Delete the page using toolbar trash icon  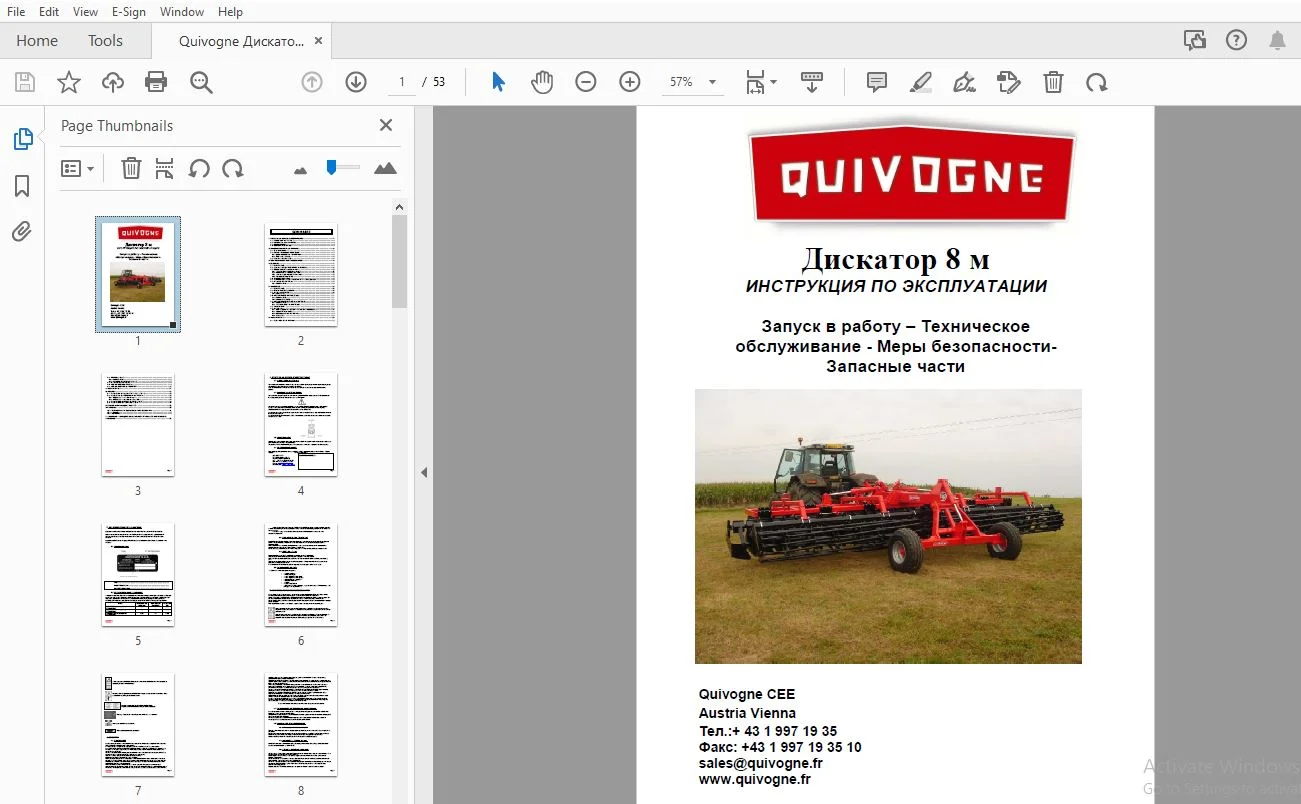coord(1053,82)
